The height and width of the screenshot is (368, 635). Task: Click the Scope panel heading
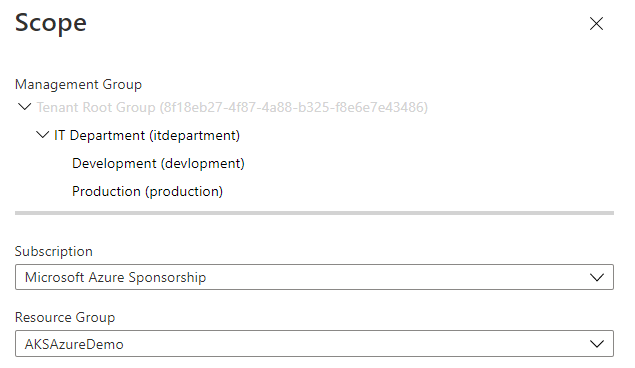coord(51,23)
